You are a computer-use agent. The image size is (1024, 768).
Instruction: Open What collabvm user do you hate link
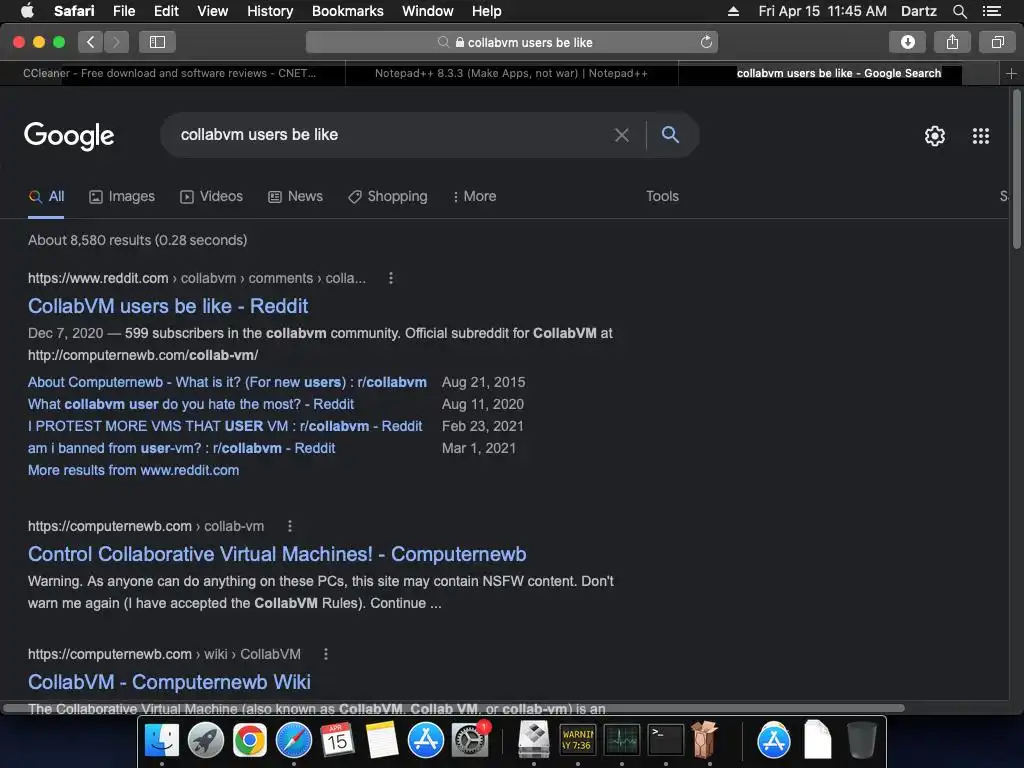(x=191, y=405)
